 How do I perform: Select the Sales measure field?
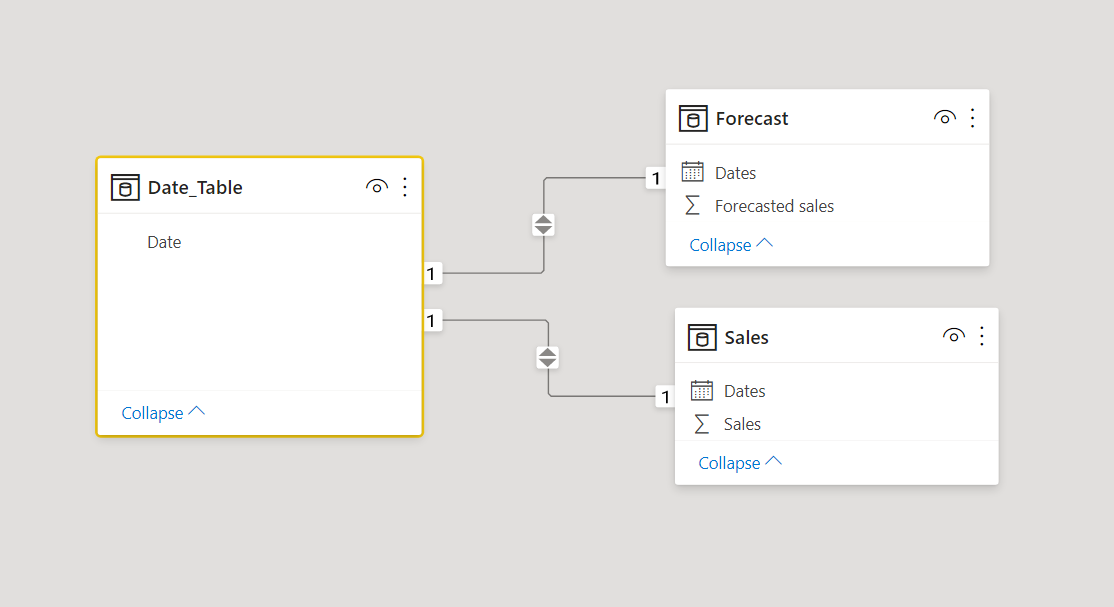(742, 424)
